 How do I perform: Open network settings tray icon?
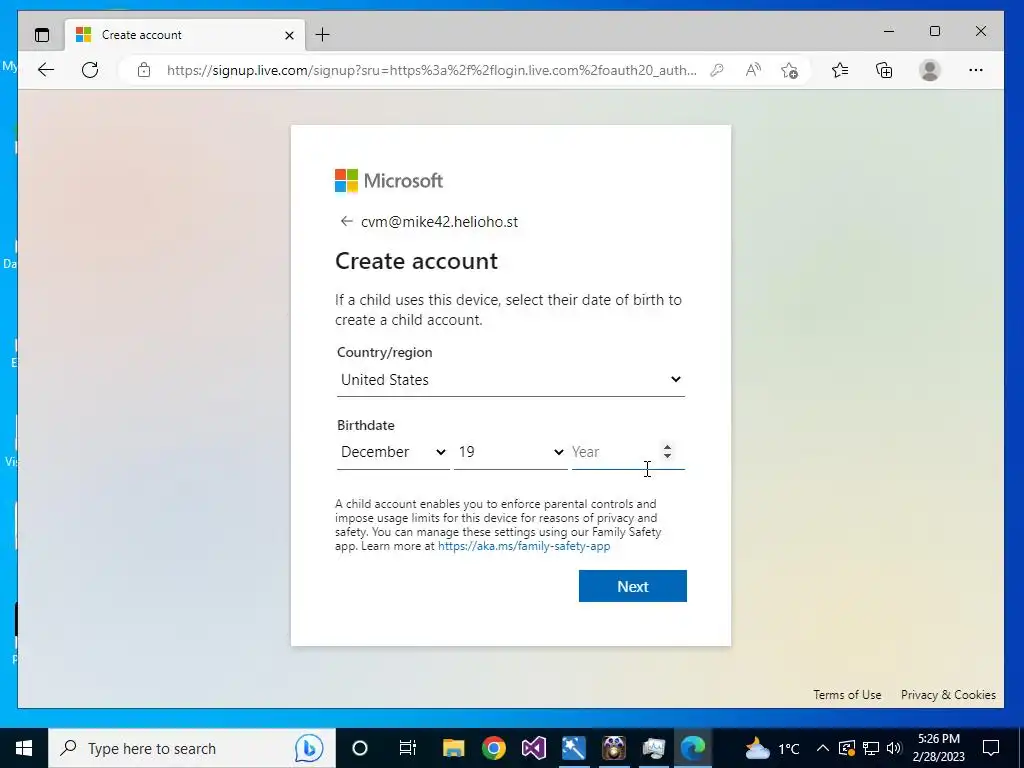coord(871,748)
